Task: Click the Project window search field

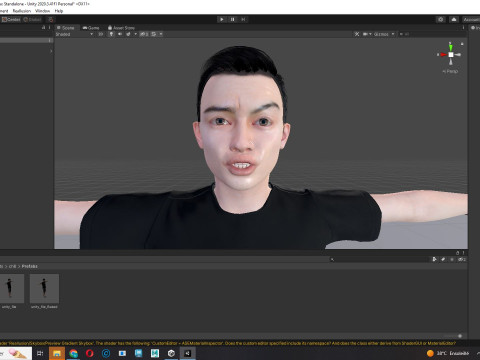Action: tap(379, 259)
